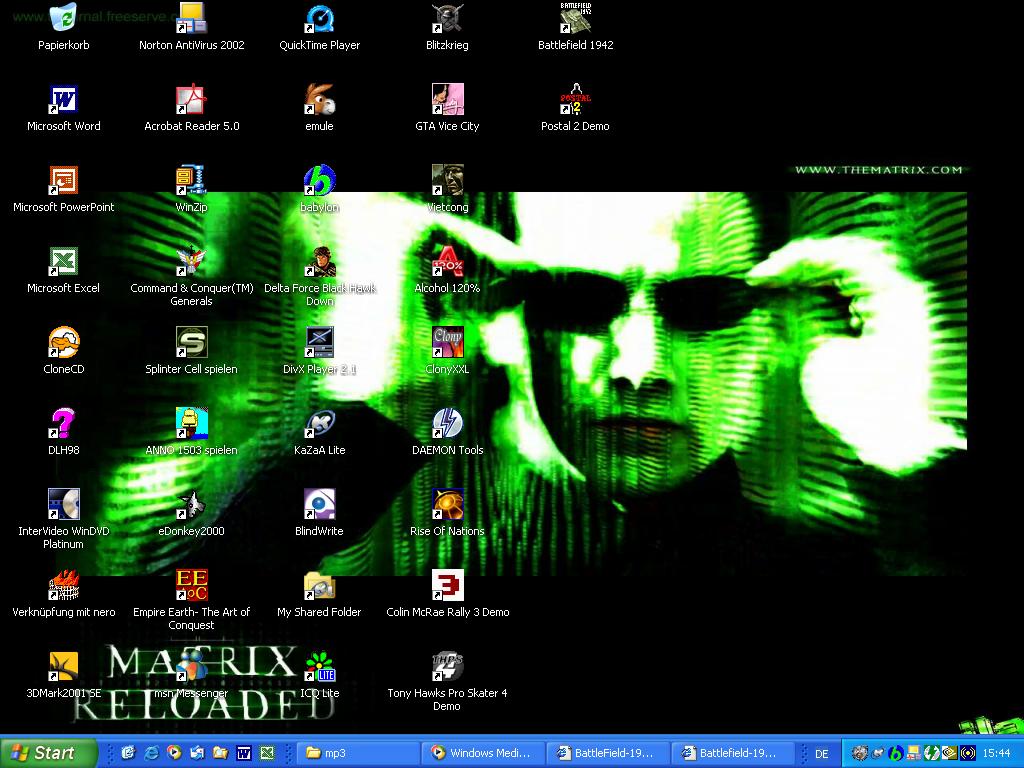Click the GTA Vice City shortcut

(x=447, y=99)
